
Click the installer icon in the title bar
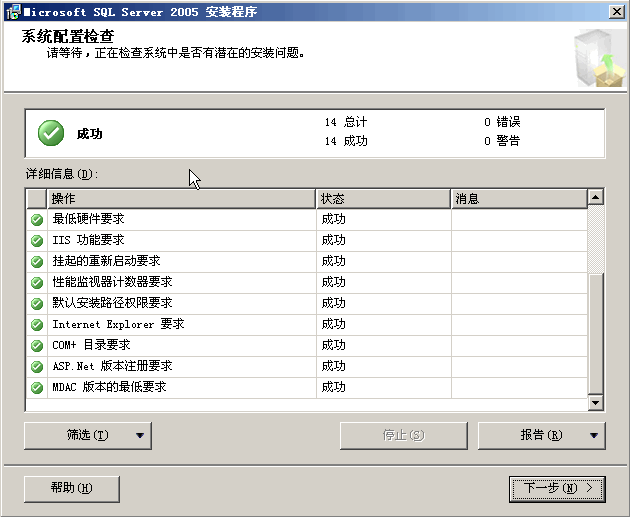(x=13, y=12)
